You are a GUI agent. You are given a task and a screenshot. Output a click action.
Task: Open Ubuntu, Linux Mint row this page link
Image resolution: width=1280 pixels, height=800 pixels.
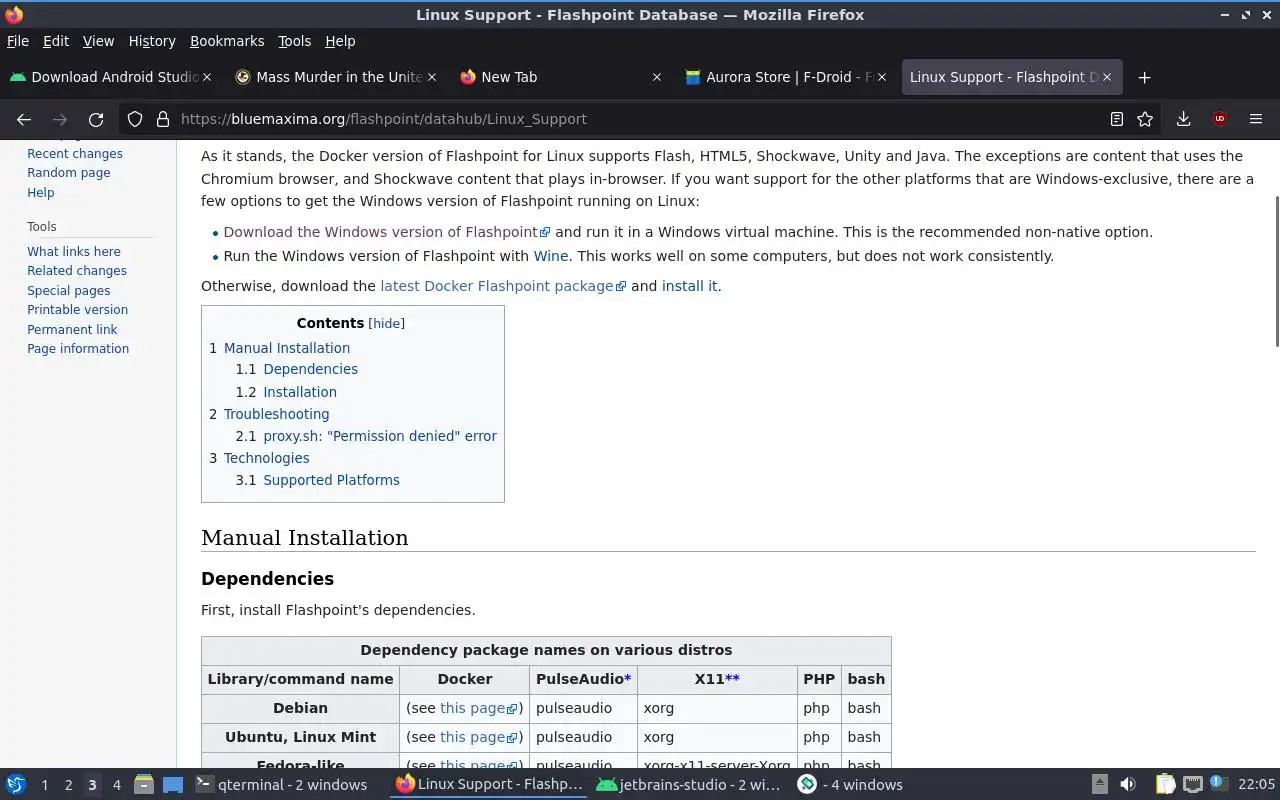pyautogui.click(x=479, y=737)
